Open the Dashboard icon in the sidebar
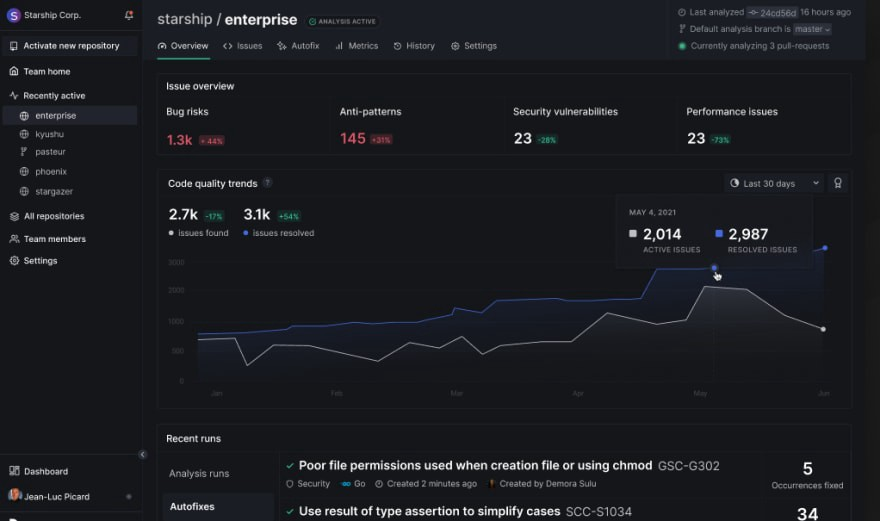 15,471
